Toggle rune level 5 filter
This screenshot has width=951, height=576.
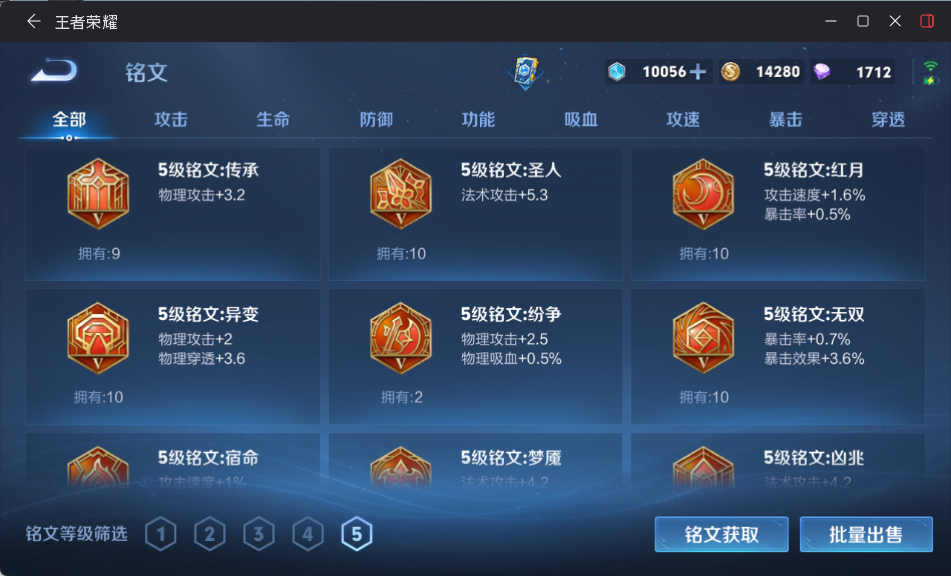(x=357, y=534)
